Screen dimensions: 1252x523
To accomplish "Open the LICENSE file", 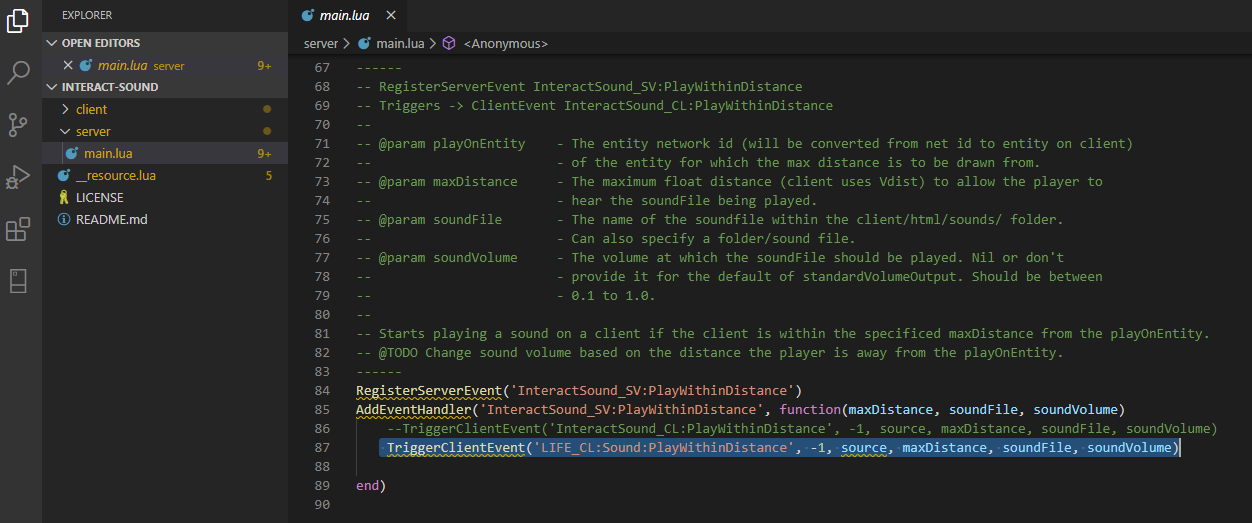I will click(165, 197).
